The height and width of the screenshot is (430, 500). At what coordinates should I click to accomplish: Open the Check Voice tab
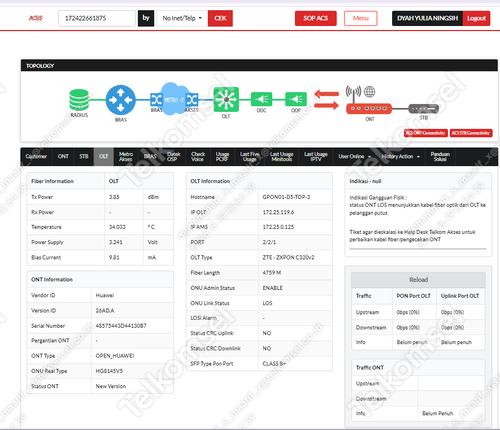(198, 156)
